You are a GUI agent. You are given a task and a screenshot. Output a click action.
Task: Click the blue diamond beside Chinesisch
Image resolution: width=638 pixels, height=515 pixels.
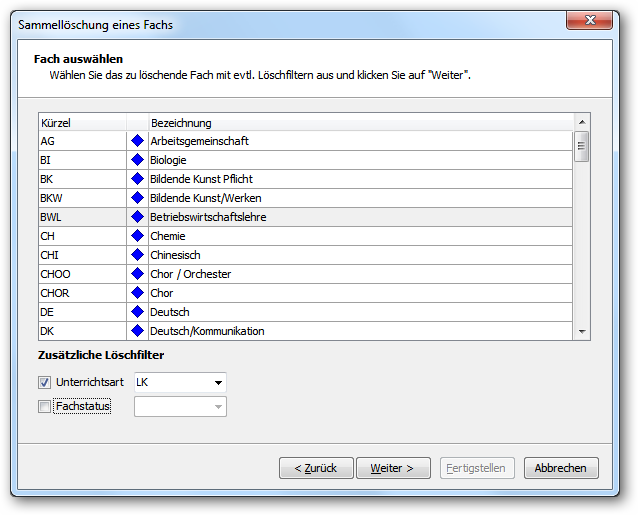tap(138, 255)
